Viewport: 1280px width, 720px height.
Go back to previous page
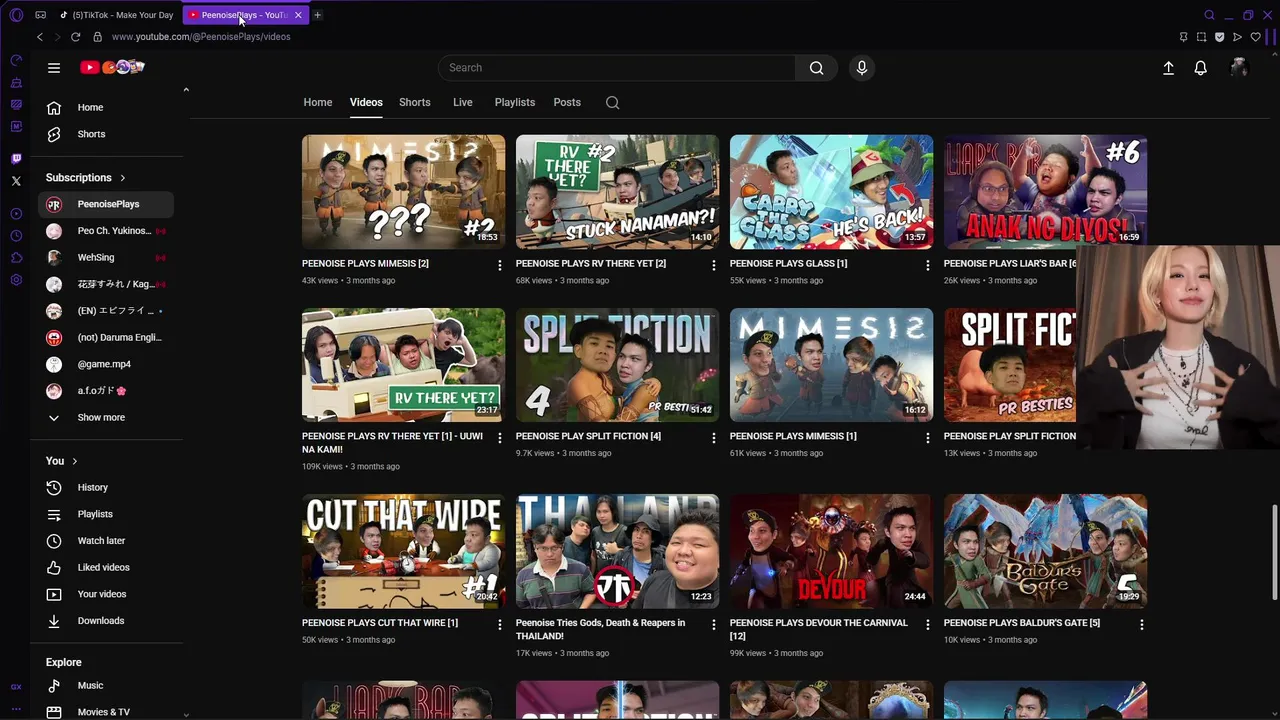39,37
